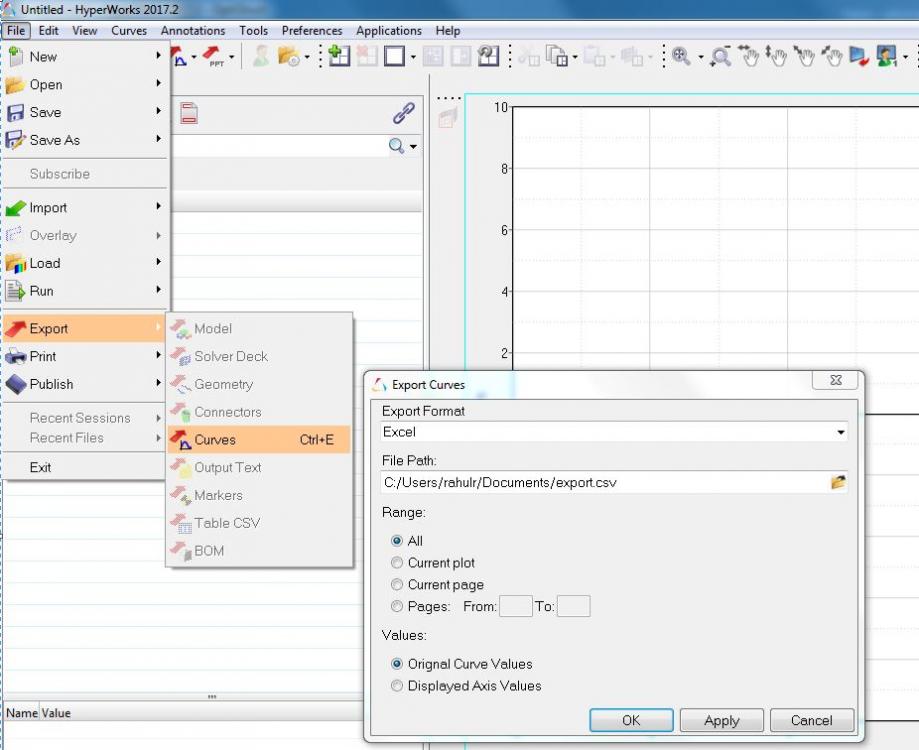Expand the Recent Sessions submenu
This screenshot has height=750, width=919.
click(x=85, y=418)
